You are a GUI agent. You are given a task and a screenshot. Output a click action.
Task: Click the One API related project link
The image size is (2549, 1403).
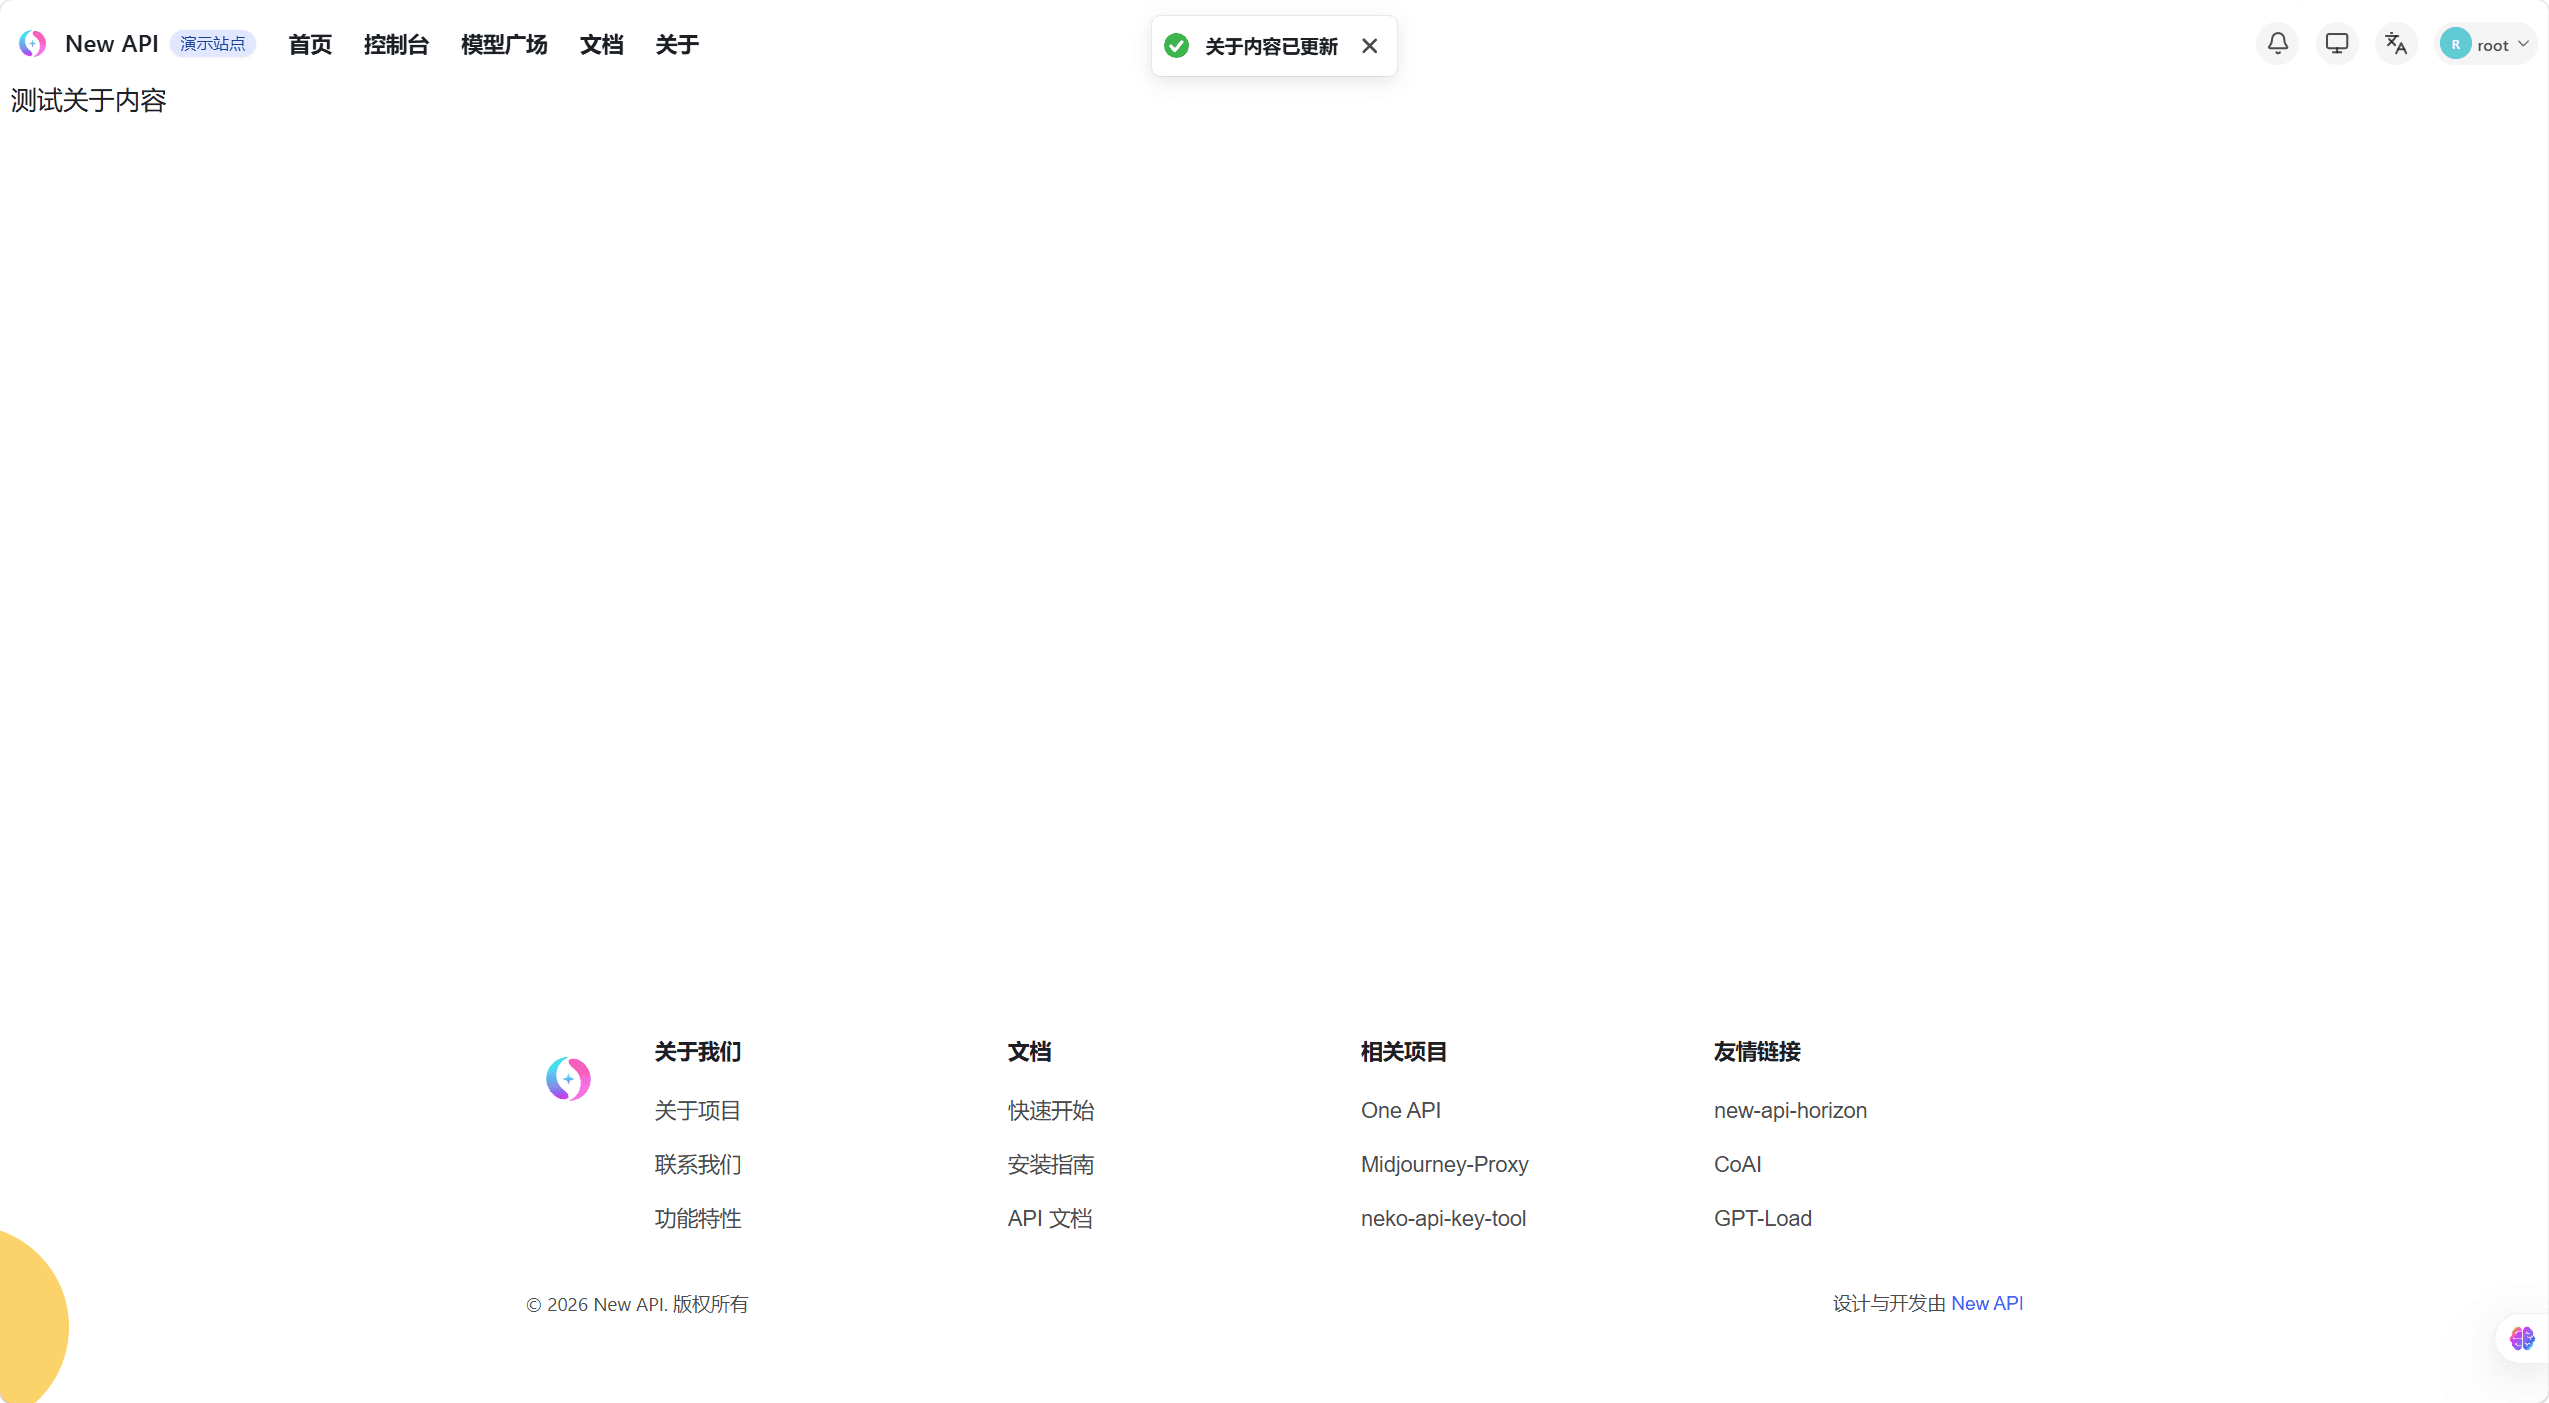coord(1400,1110)
